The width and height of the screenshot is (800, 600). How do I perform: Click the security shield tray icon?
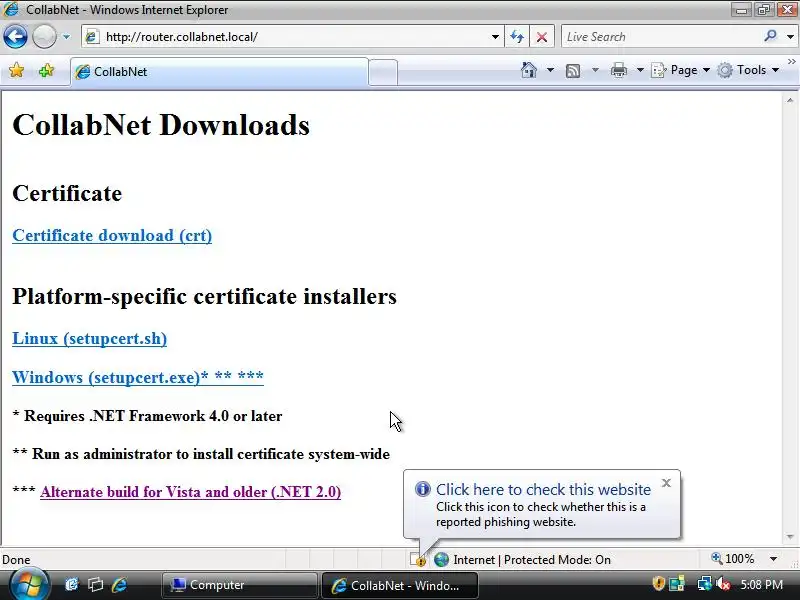coord(658,583)
